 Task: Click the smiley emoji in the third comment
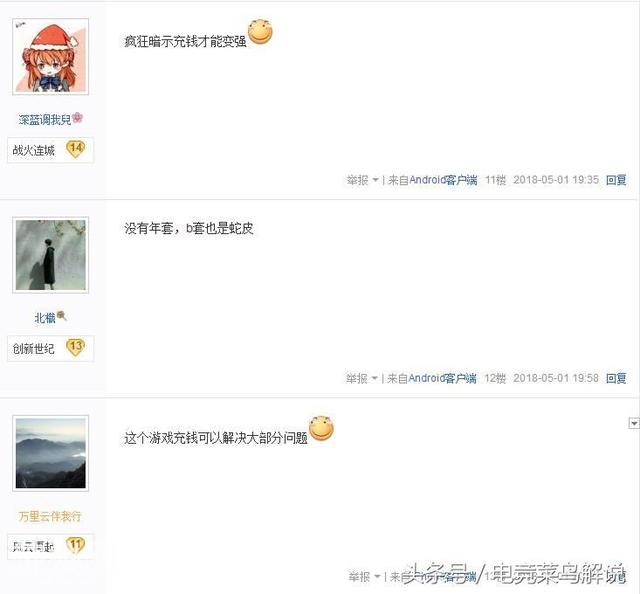(x=321, y=428)
